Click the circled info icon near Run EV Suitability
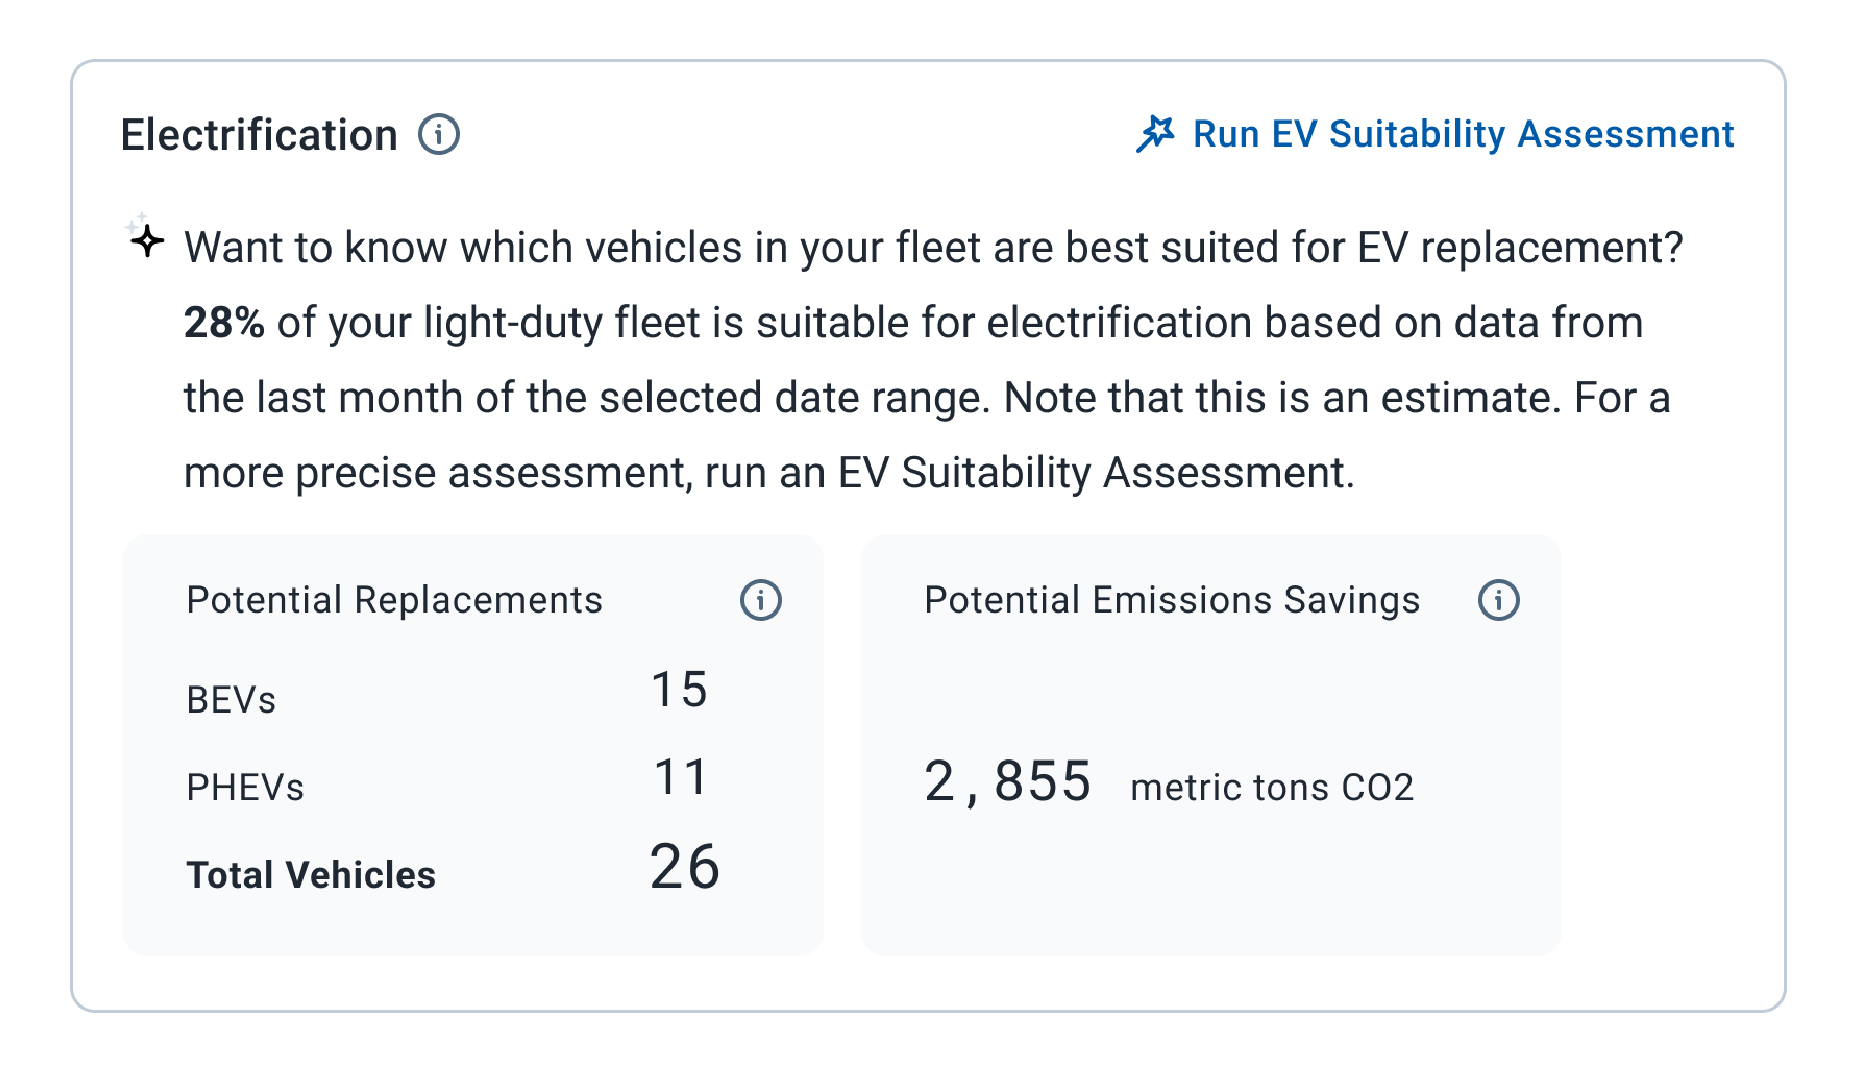This screenshot has height=1076, width=1854. (440, 133)
